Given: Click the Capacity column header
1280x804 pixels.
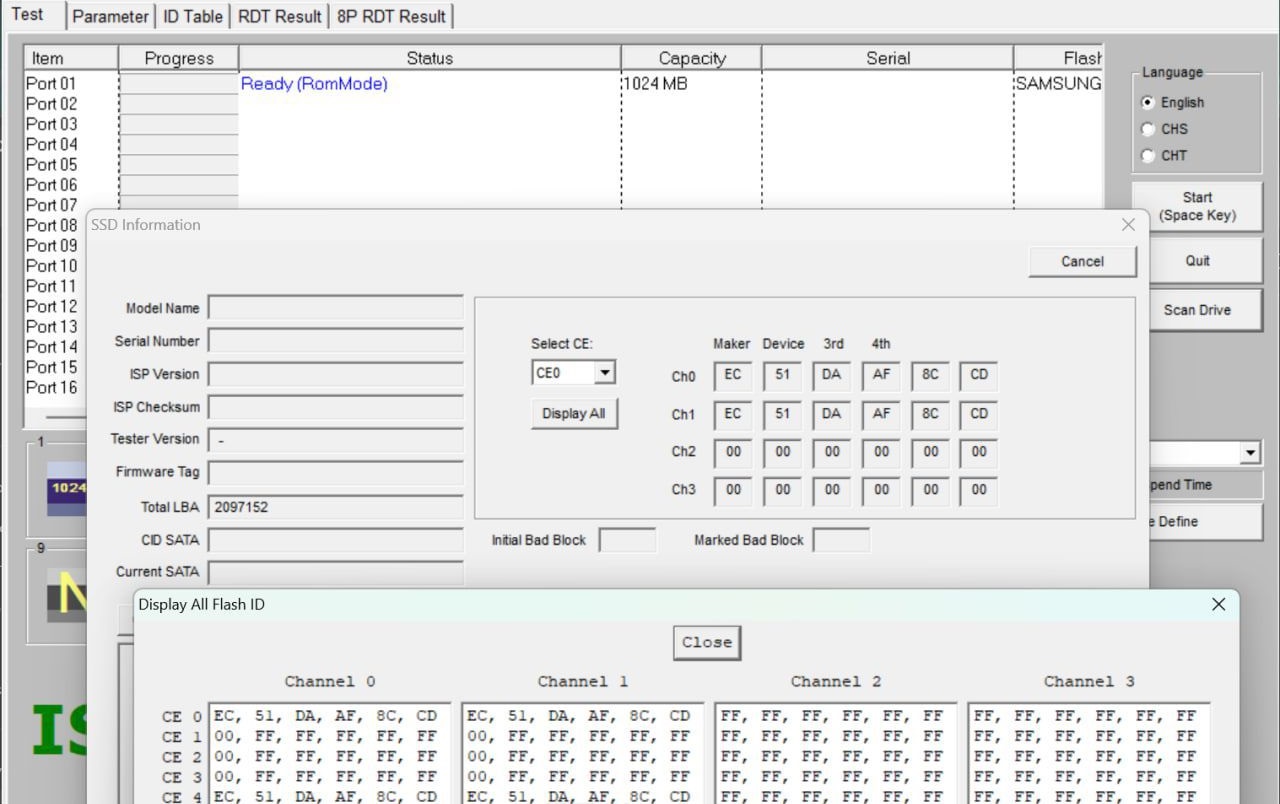Looking at the screenshot, I should pos(691,58).
